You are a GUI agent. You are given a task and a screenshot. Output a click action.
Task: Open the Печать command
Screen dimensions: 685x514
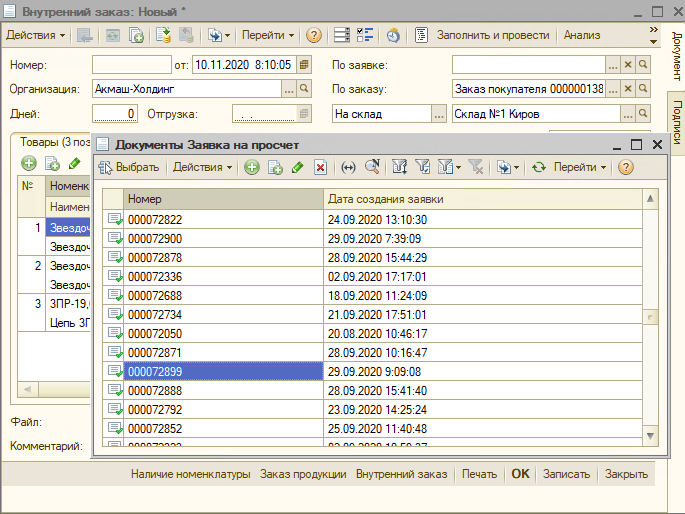coord(479,474)
